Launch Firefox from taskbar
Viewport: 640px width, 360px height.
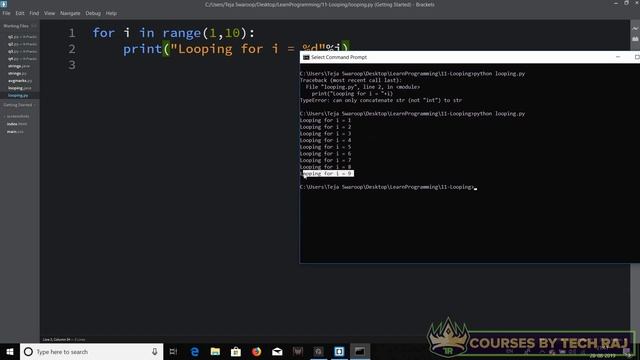(x=256, y=351)
